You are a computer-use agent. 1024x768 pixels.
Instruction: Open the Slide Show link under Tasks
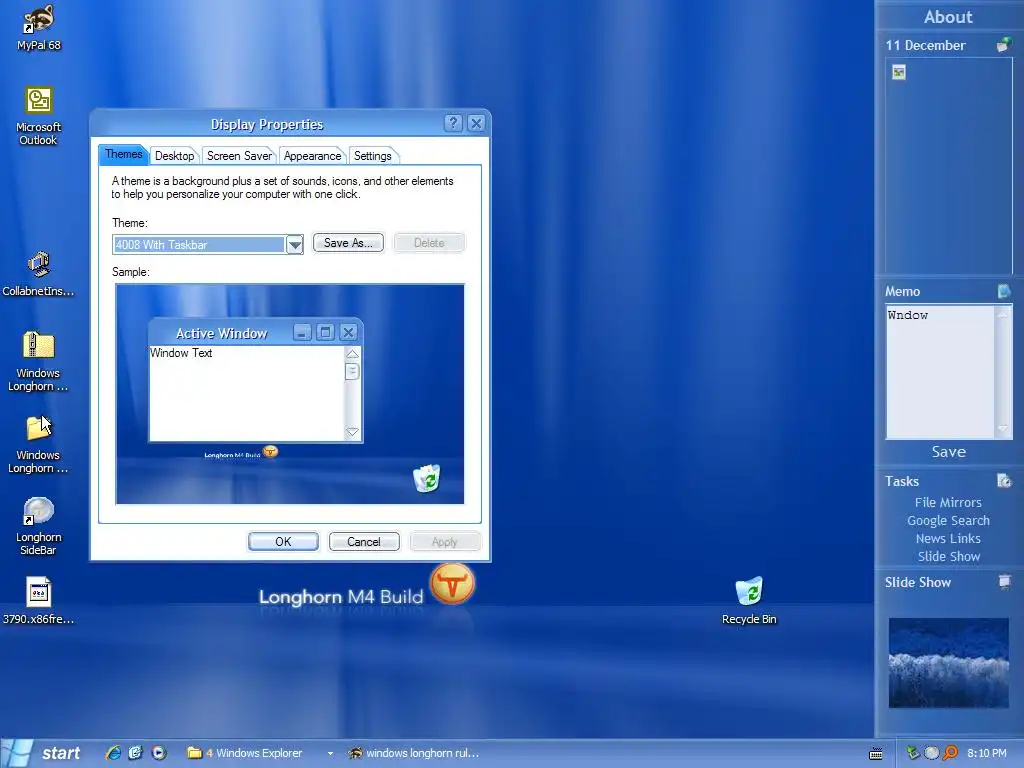point(948,556)
